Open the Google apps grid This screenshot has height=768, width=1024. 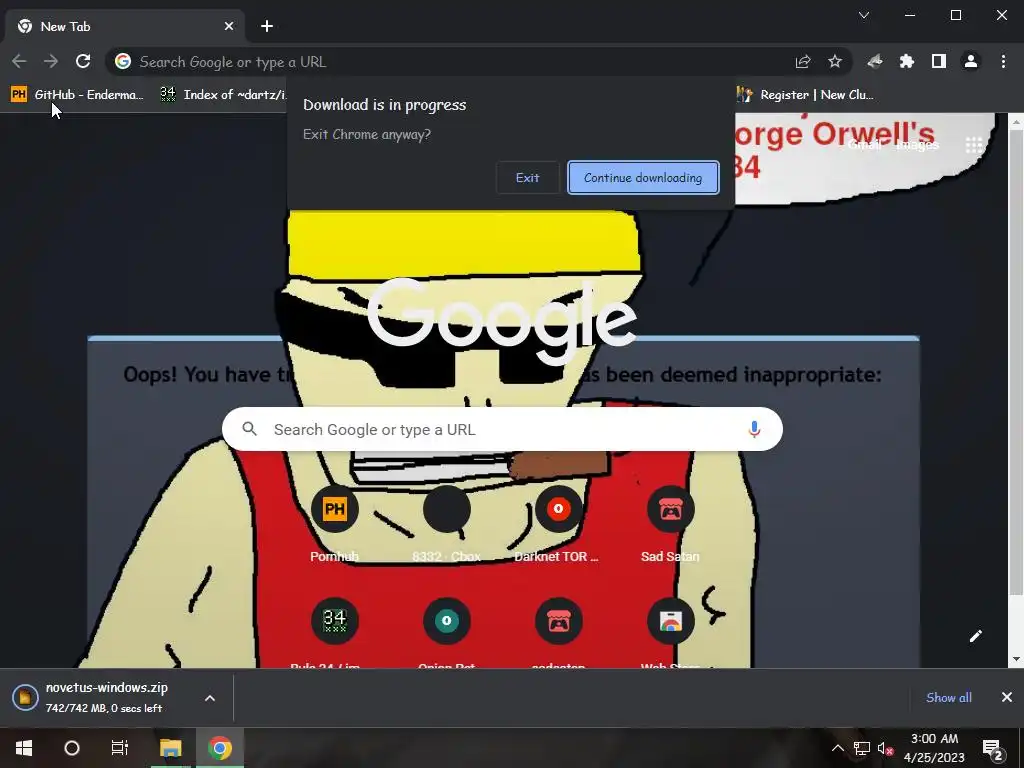tap(974, 145)
